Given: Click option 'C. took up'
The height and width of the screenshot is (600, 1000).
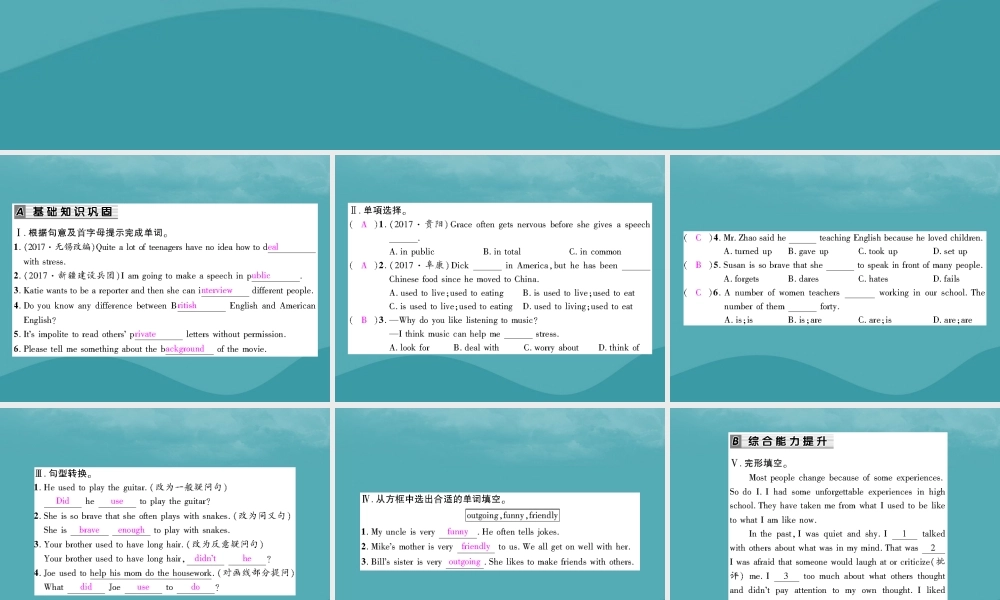Looking at the screenshot, I should point(878,251).
